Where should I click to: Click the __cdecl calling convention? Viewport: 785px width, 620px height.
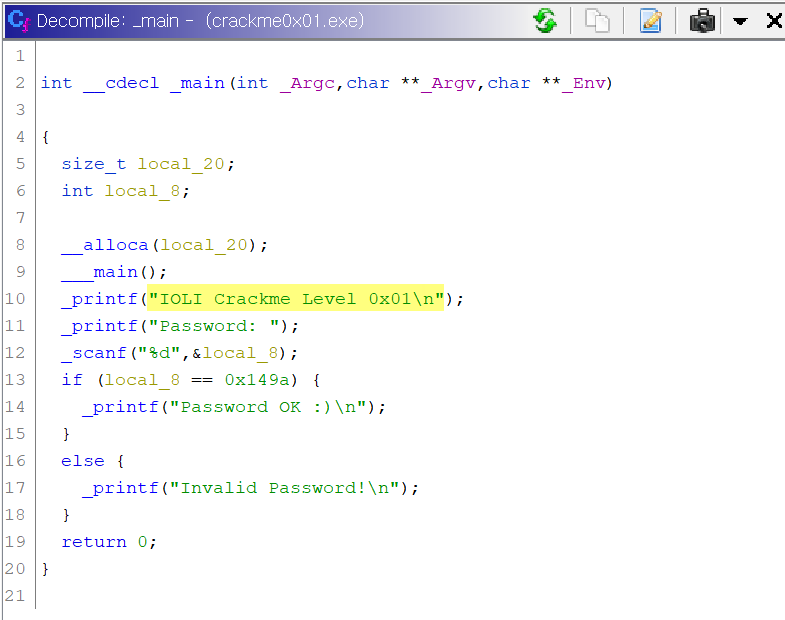[x=121, y=83]
